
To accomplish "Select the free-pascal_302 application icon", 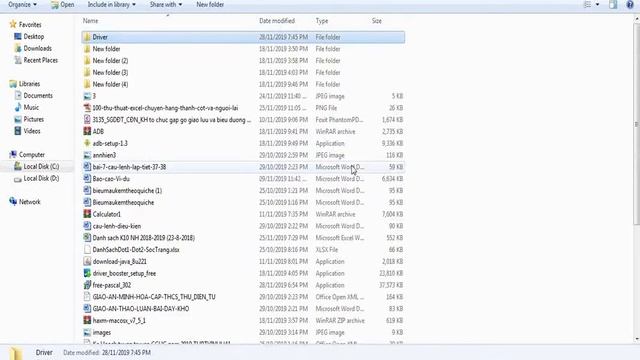I will click(87, 285).
